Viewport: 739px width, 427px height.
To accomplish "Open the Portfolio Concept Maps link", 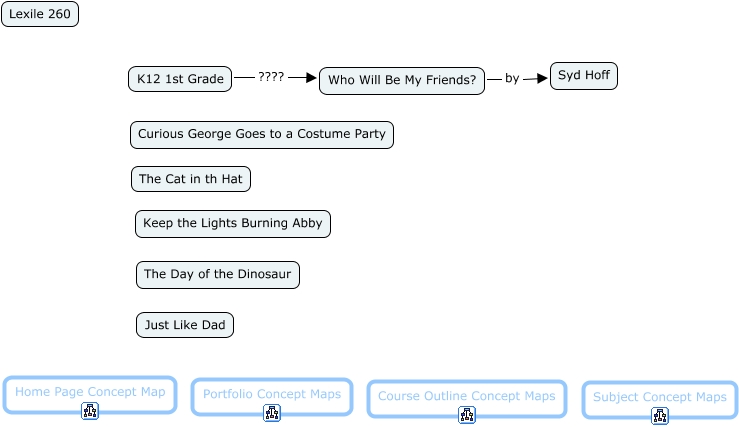I will [272, 394].
